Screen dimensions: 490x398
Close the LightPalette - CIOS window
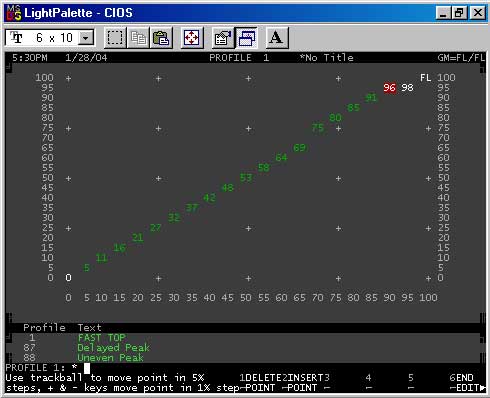pos(478,13)
